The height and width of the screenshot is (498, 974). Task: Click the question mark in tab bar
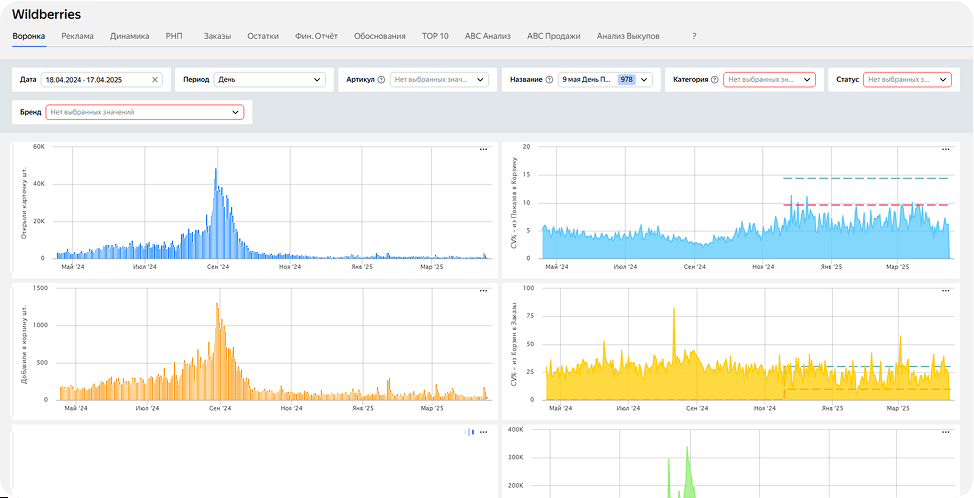click(694, 36)
